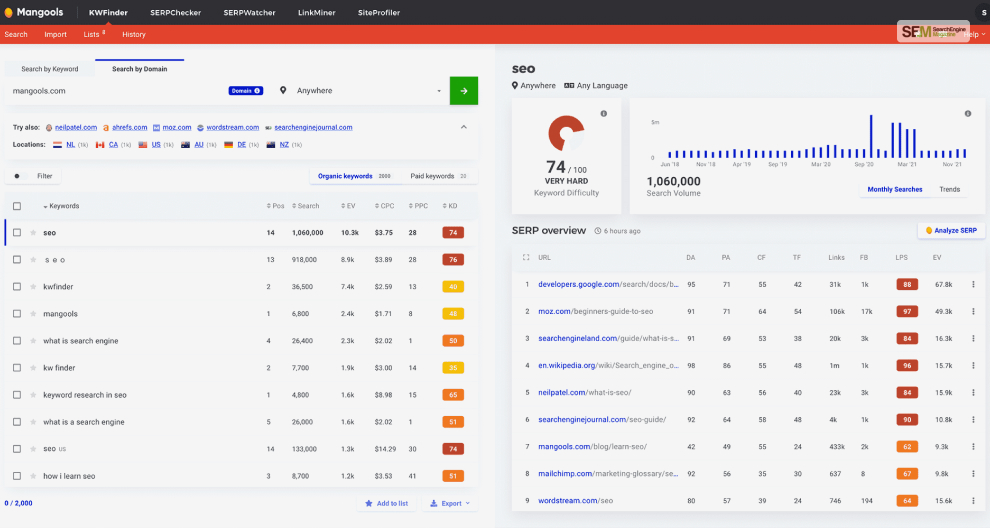
Task: Open options menu for mailchimp.com result
Action: [973, 474]
